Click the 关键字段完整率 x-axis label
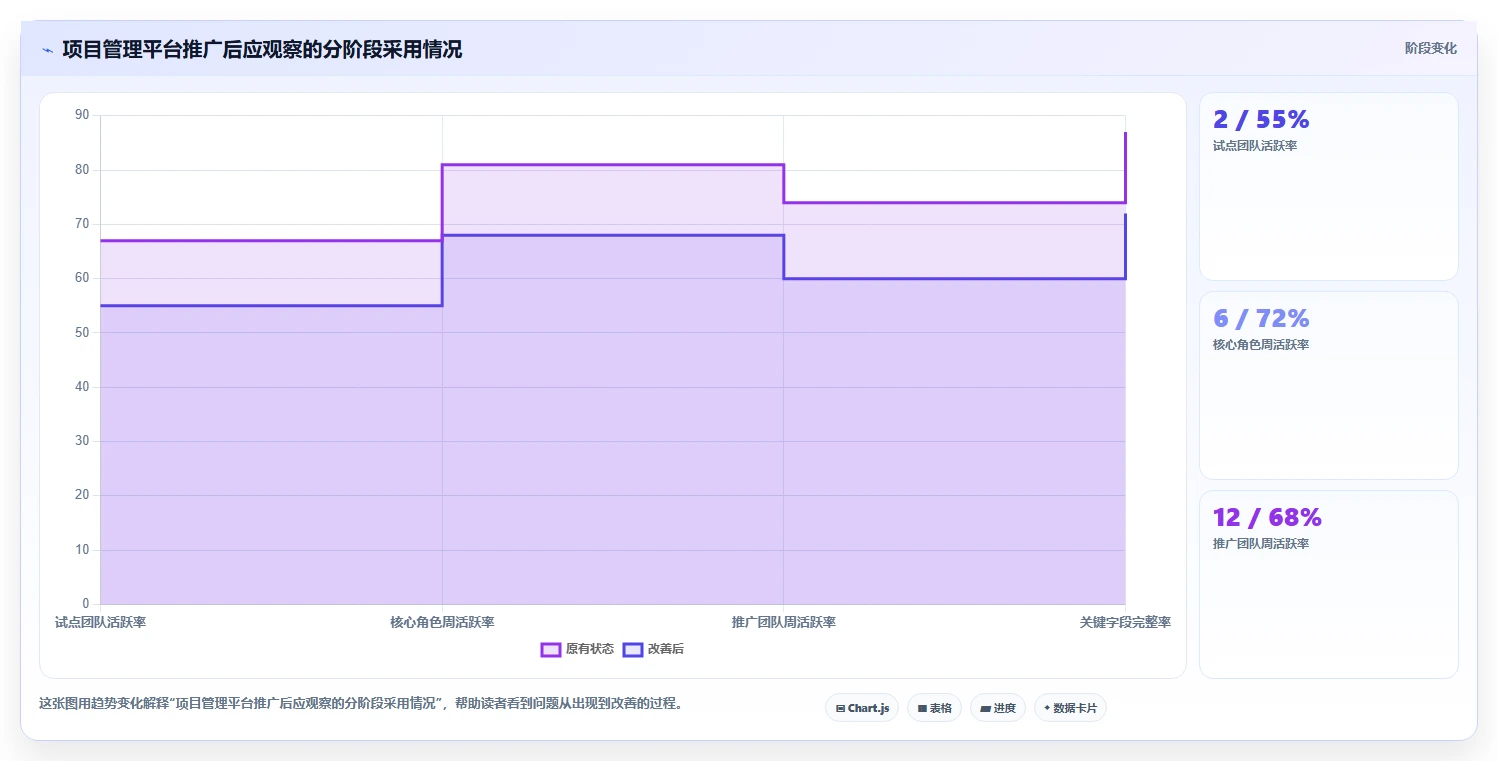The height and width of the screenshot is (761, 1498). tap(1125, 622)
